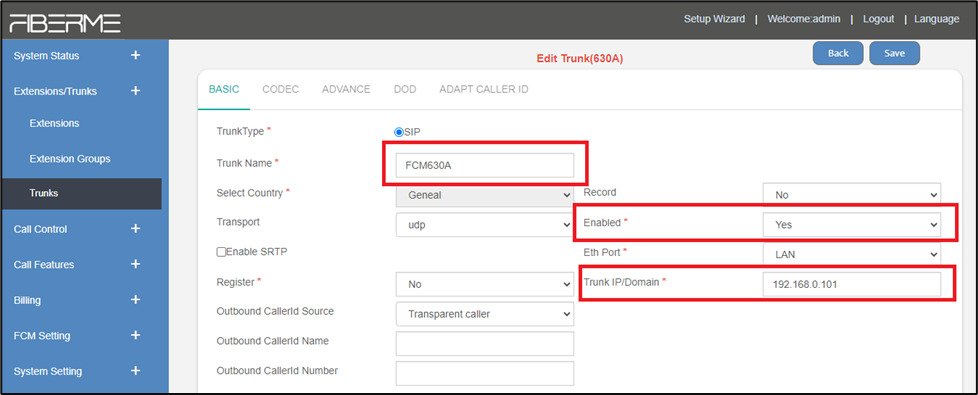Viewport: 978px width, 395px height.
Task: Open the Trunks sidebar item
Action: (x=81, y=193)
